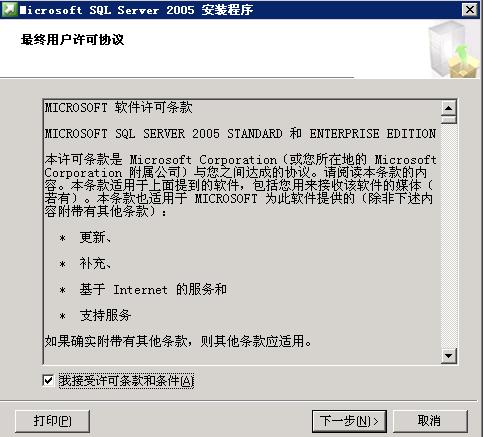Click the MICROSOFT 软件许可条款 line

click(x=119, y=108)
